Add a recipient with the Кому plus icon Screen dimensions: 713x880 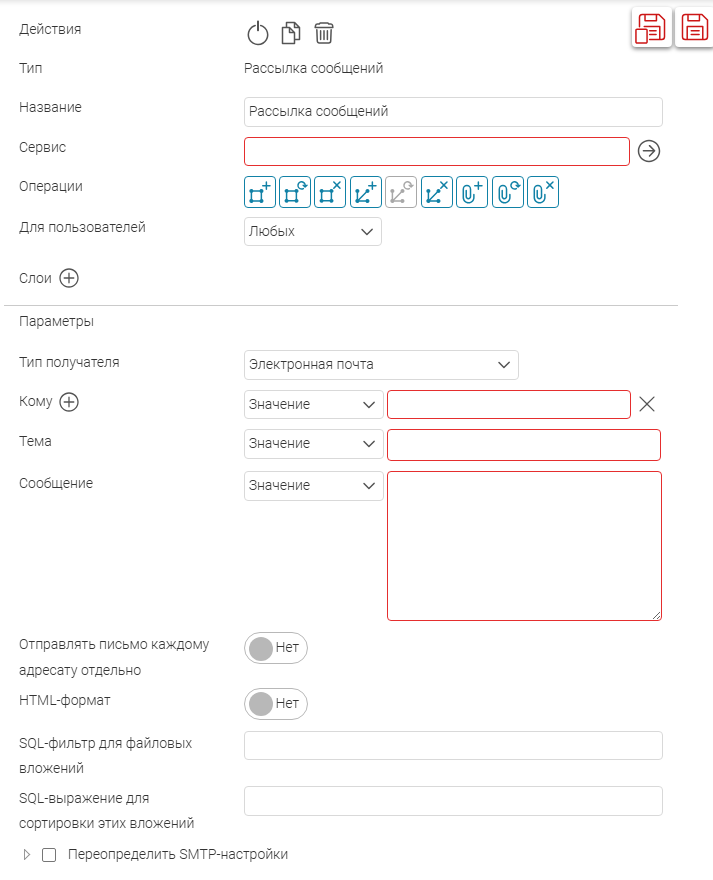pos(69,402)
